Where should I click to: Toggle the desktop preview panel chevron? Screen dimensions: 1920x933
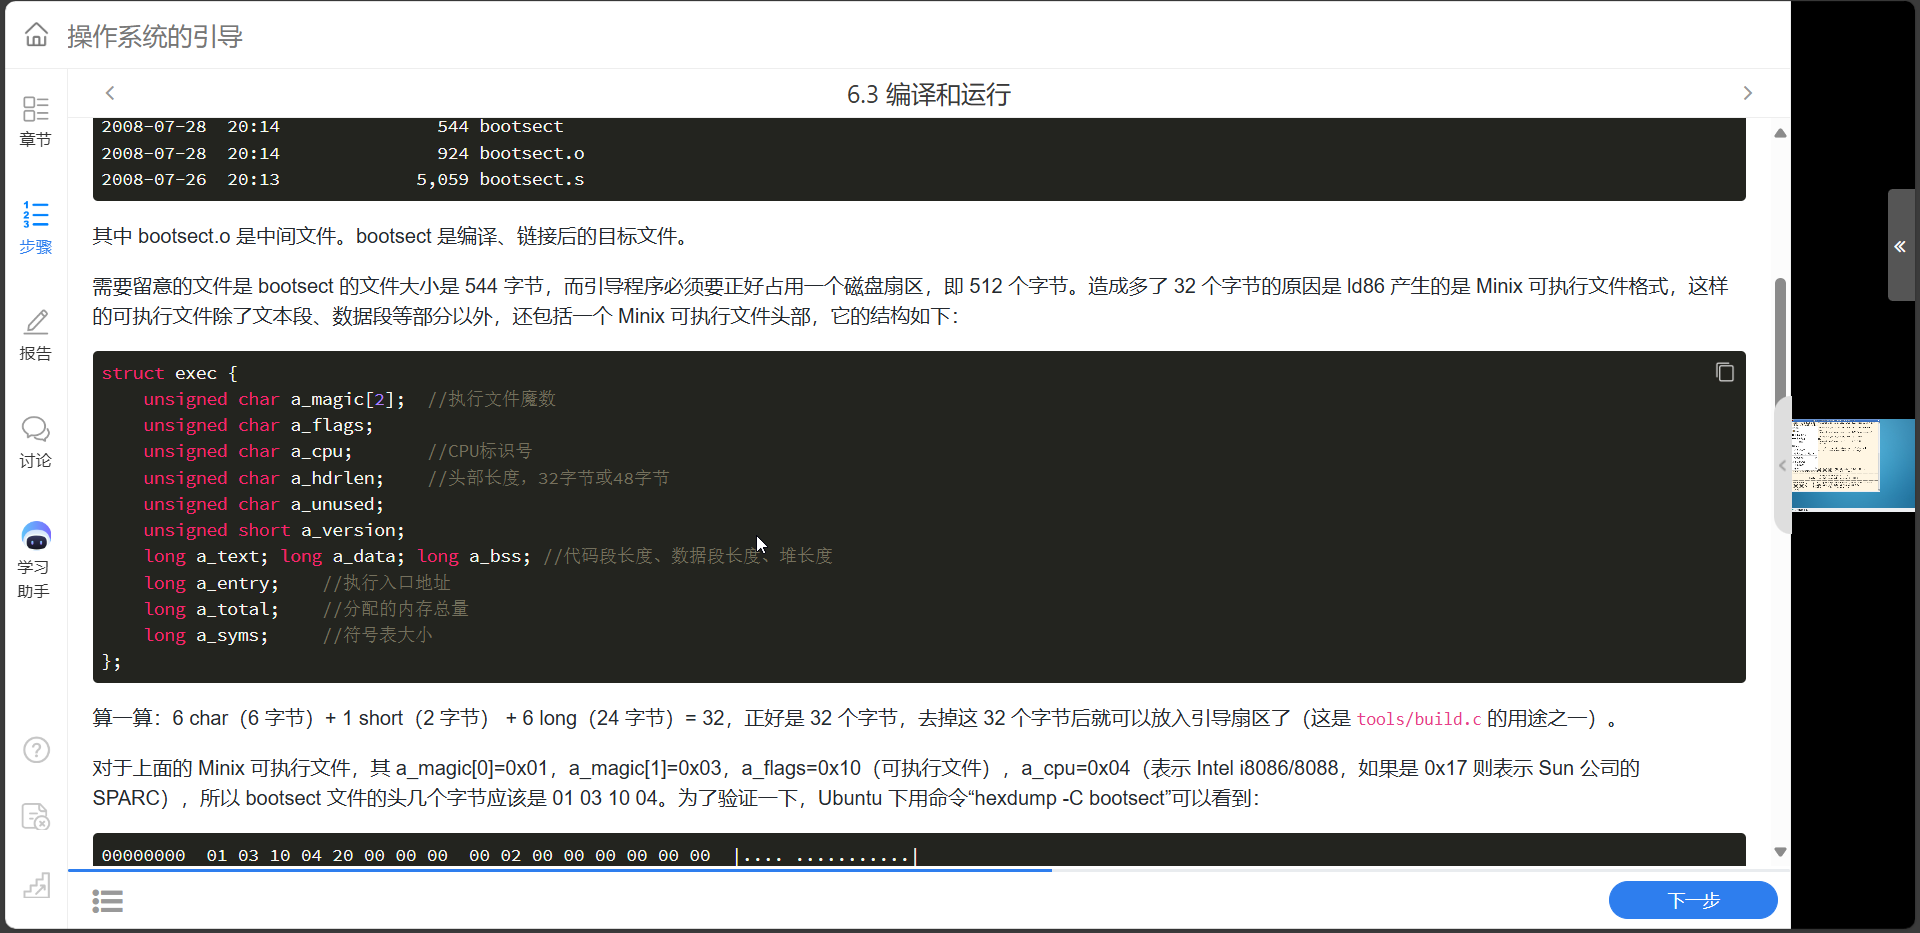tap(1782, 465)
